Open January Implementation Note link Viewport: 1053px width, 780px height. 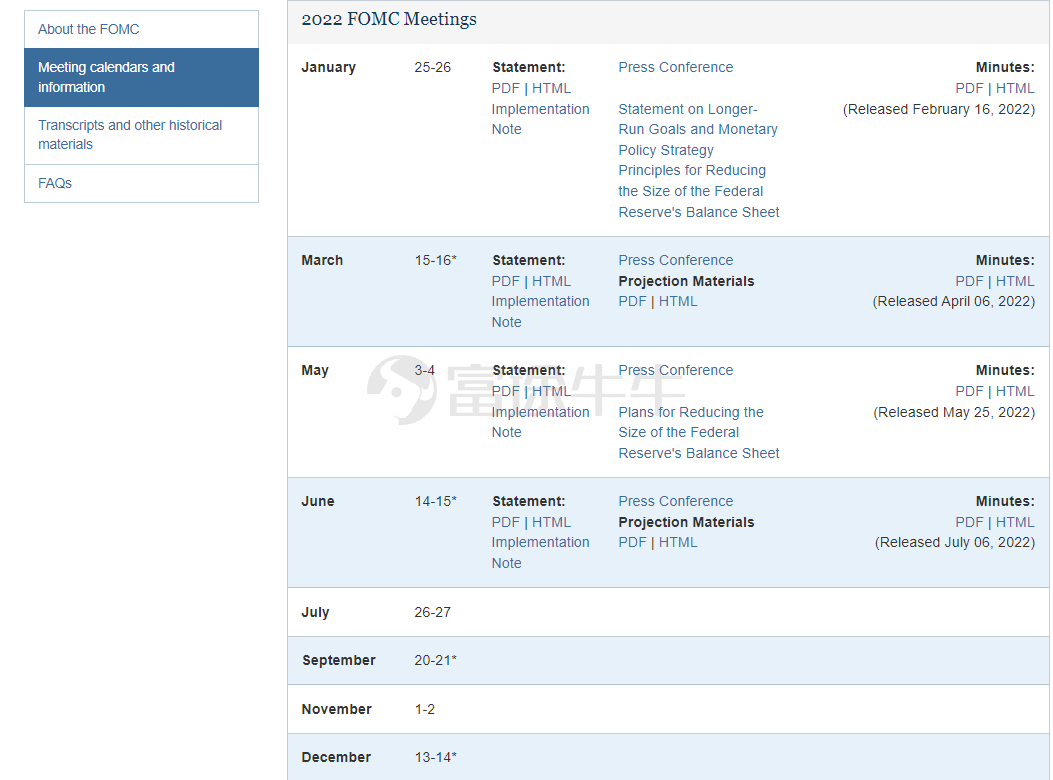click(540, 119)
